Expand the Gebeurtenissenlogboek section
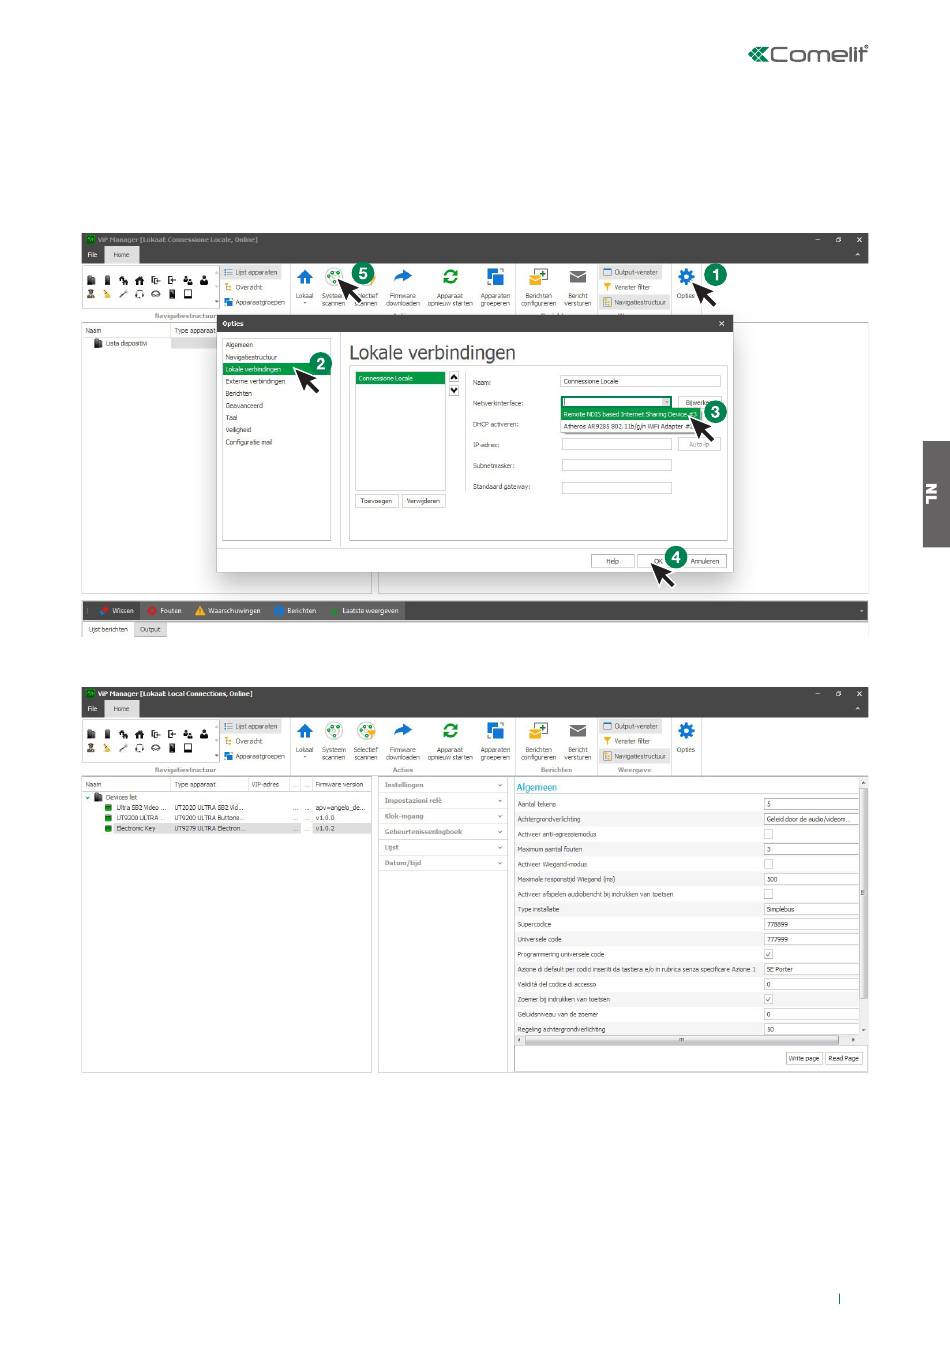The image size is (950, 1348). [443, 832]
